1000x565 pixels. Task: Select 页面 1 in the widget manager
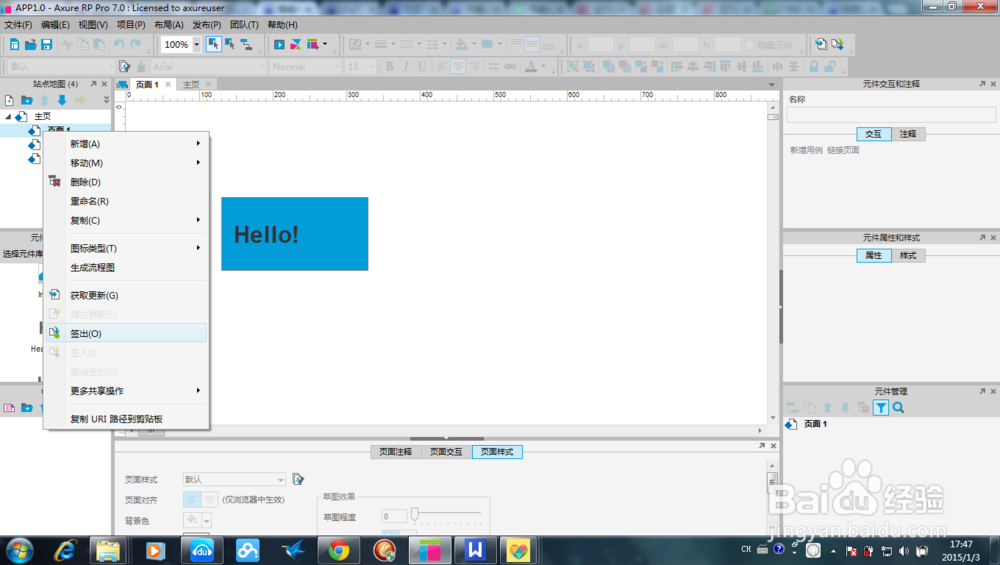pyautogui.click(x=815, y=424)
